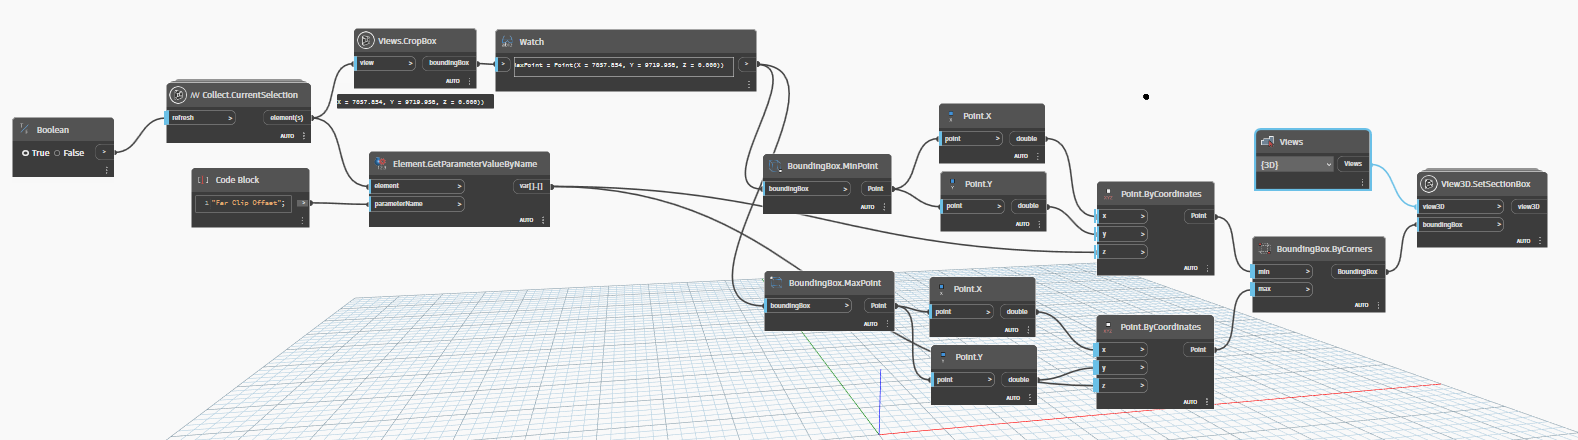Click the var[]..[] output port
This screenshot has width=1578, height=440.
[531, 186]
